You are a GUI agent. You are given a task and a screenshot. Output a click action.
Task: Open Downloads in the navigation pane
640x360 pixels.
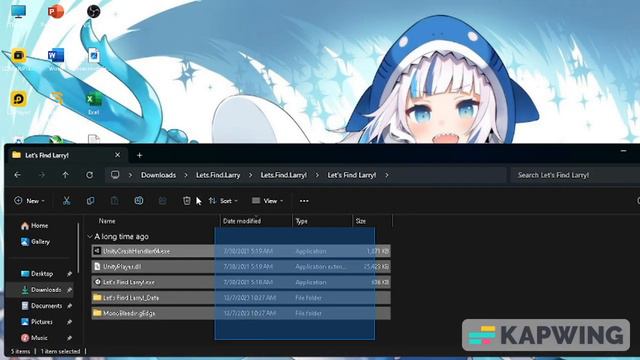point(41,290)
